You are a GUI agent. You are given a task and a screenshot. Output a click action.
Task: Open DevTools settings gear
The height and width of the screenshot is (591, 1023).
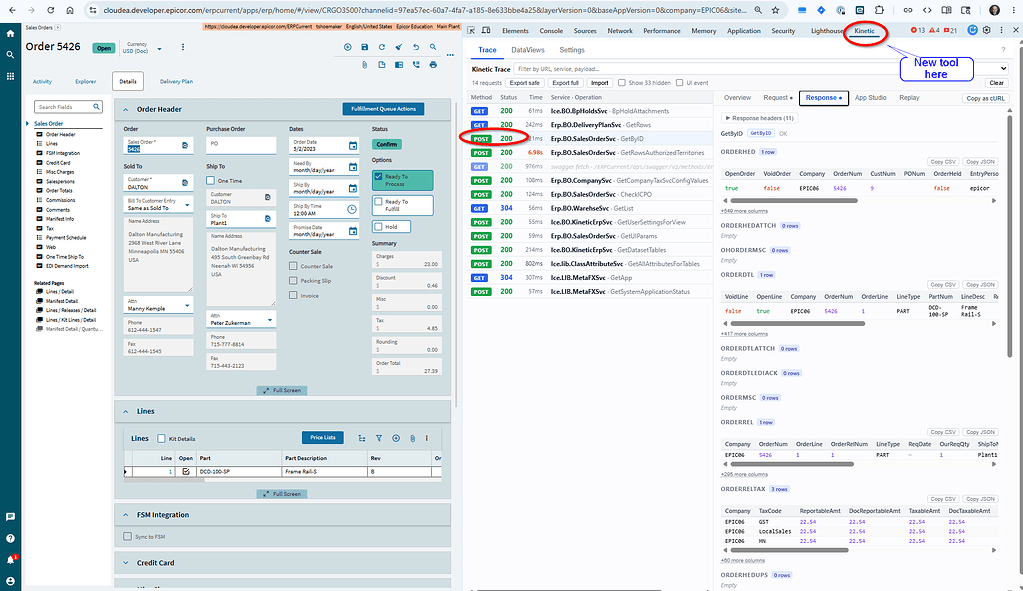pyautogui.click(x=986, y=30)
